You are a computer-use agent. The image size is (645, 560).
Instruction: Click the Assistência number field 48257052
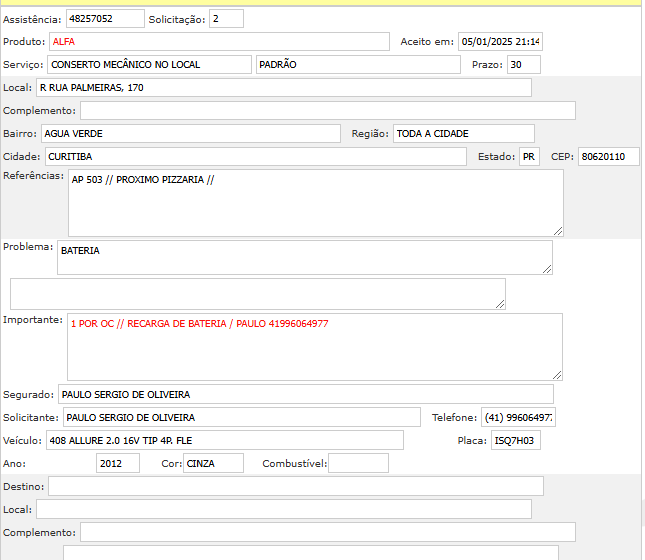point(105,19)
